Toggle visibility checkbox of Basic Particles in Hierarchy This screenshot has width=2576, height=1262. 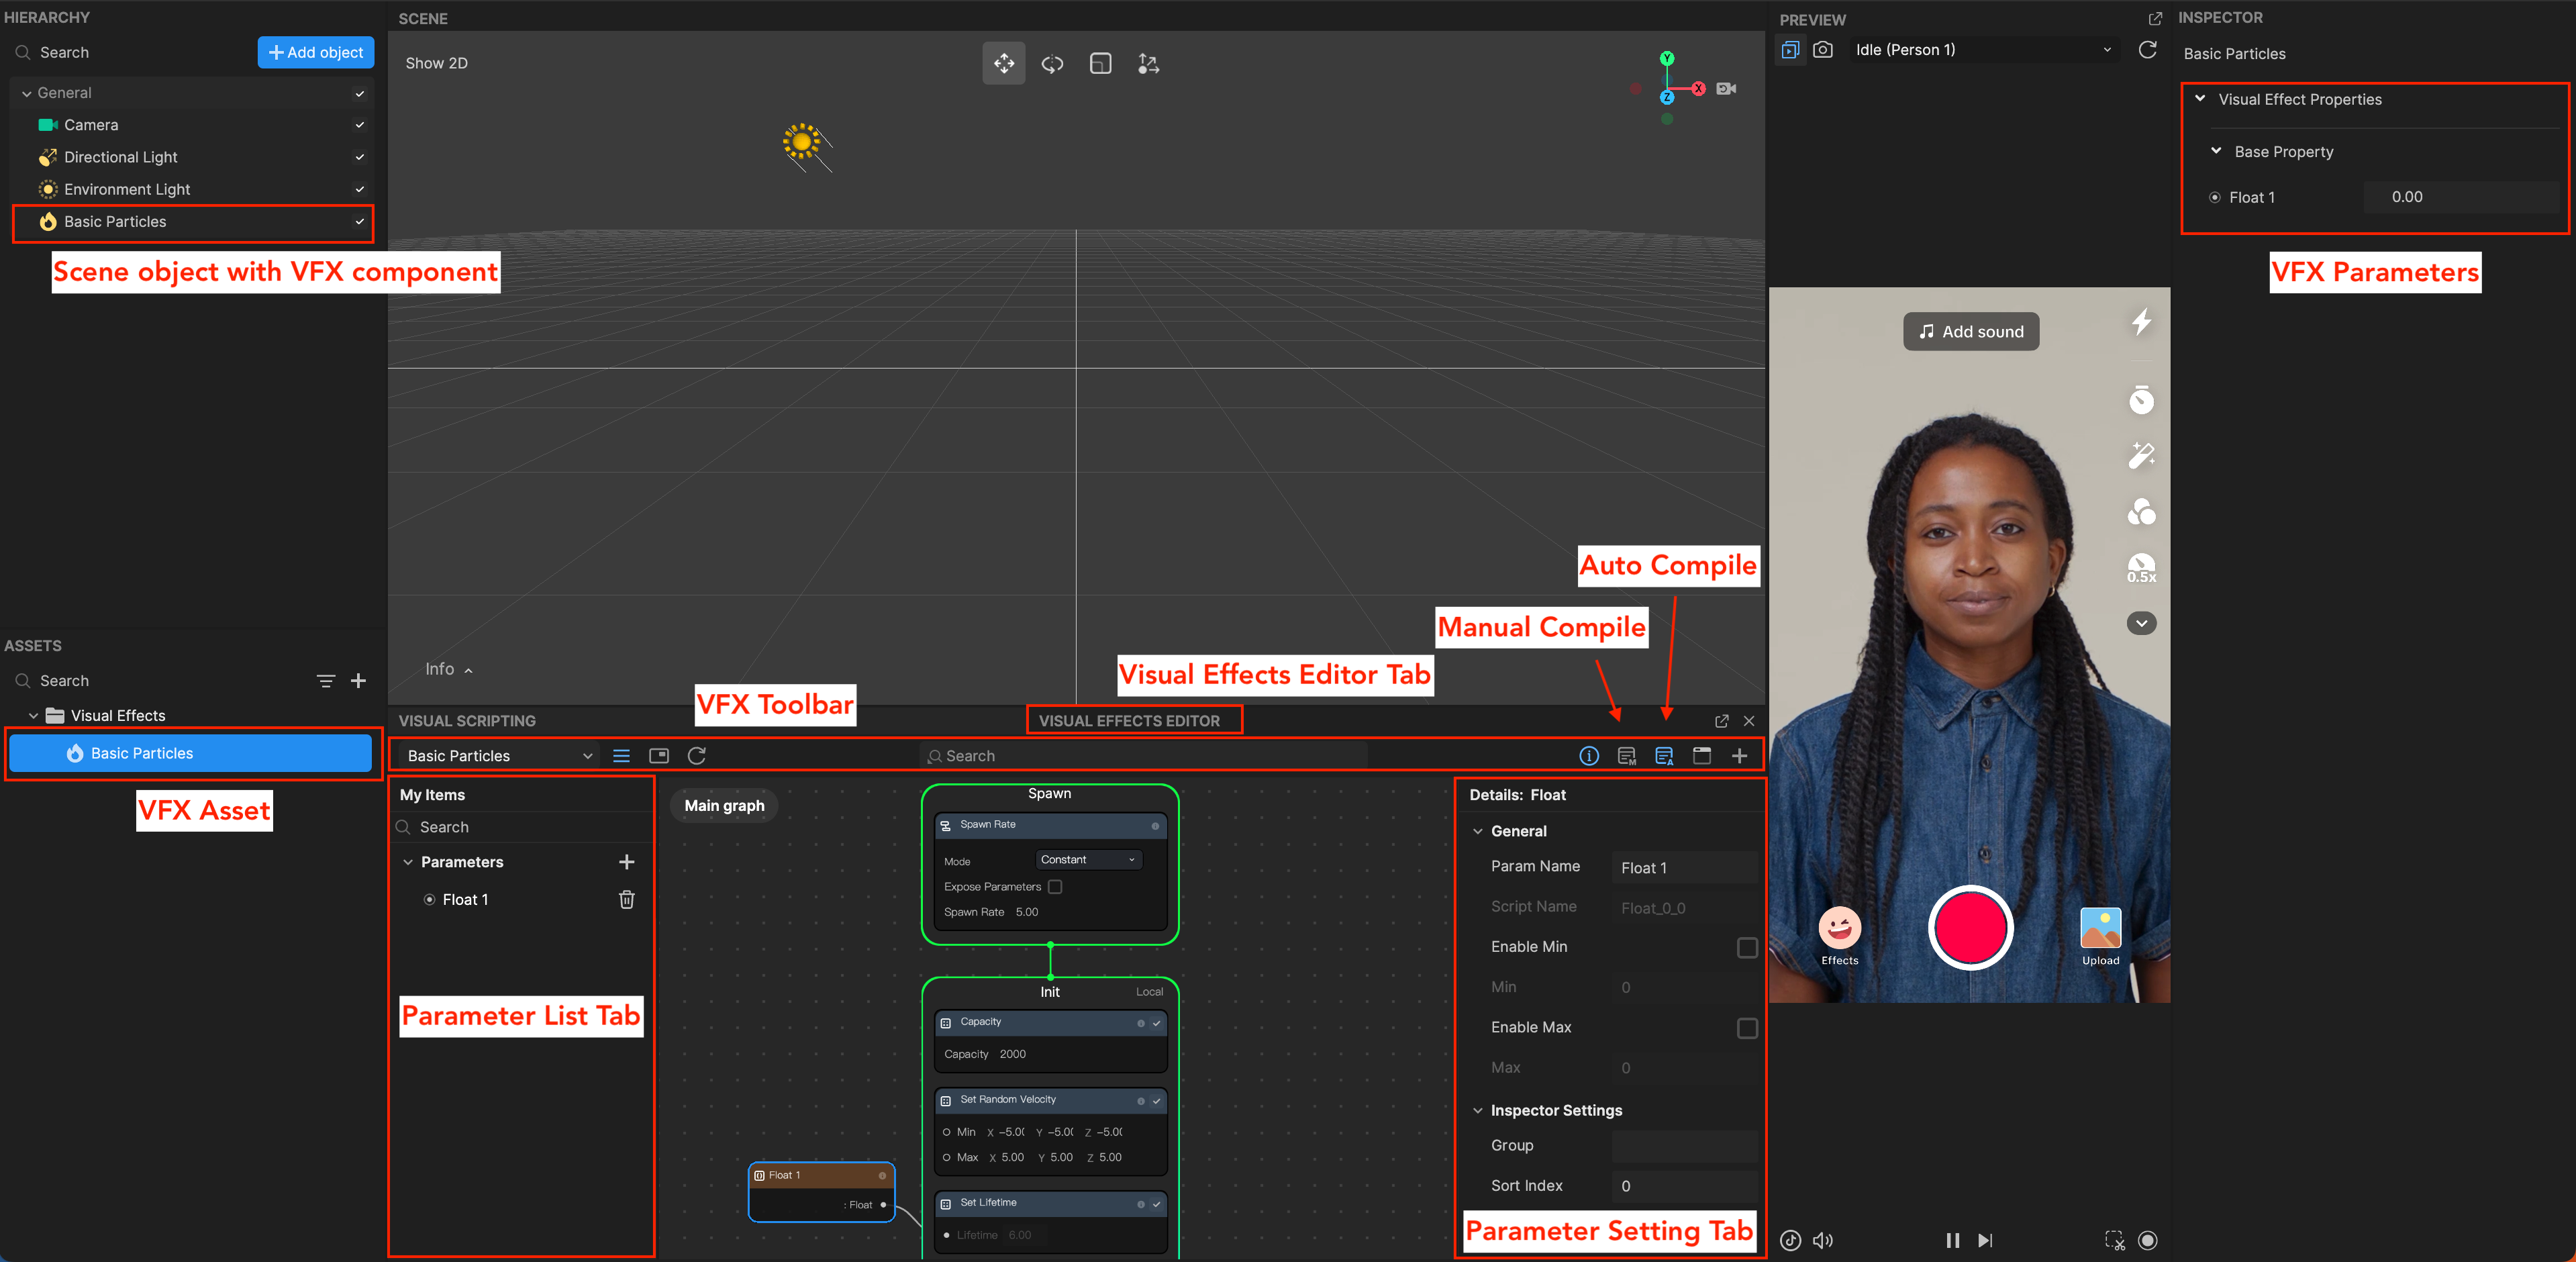358,222
